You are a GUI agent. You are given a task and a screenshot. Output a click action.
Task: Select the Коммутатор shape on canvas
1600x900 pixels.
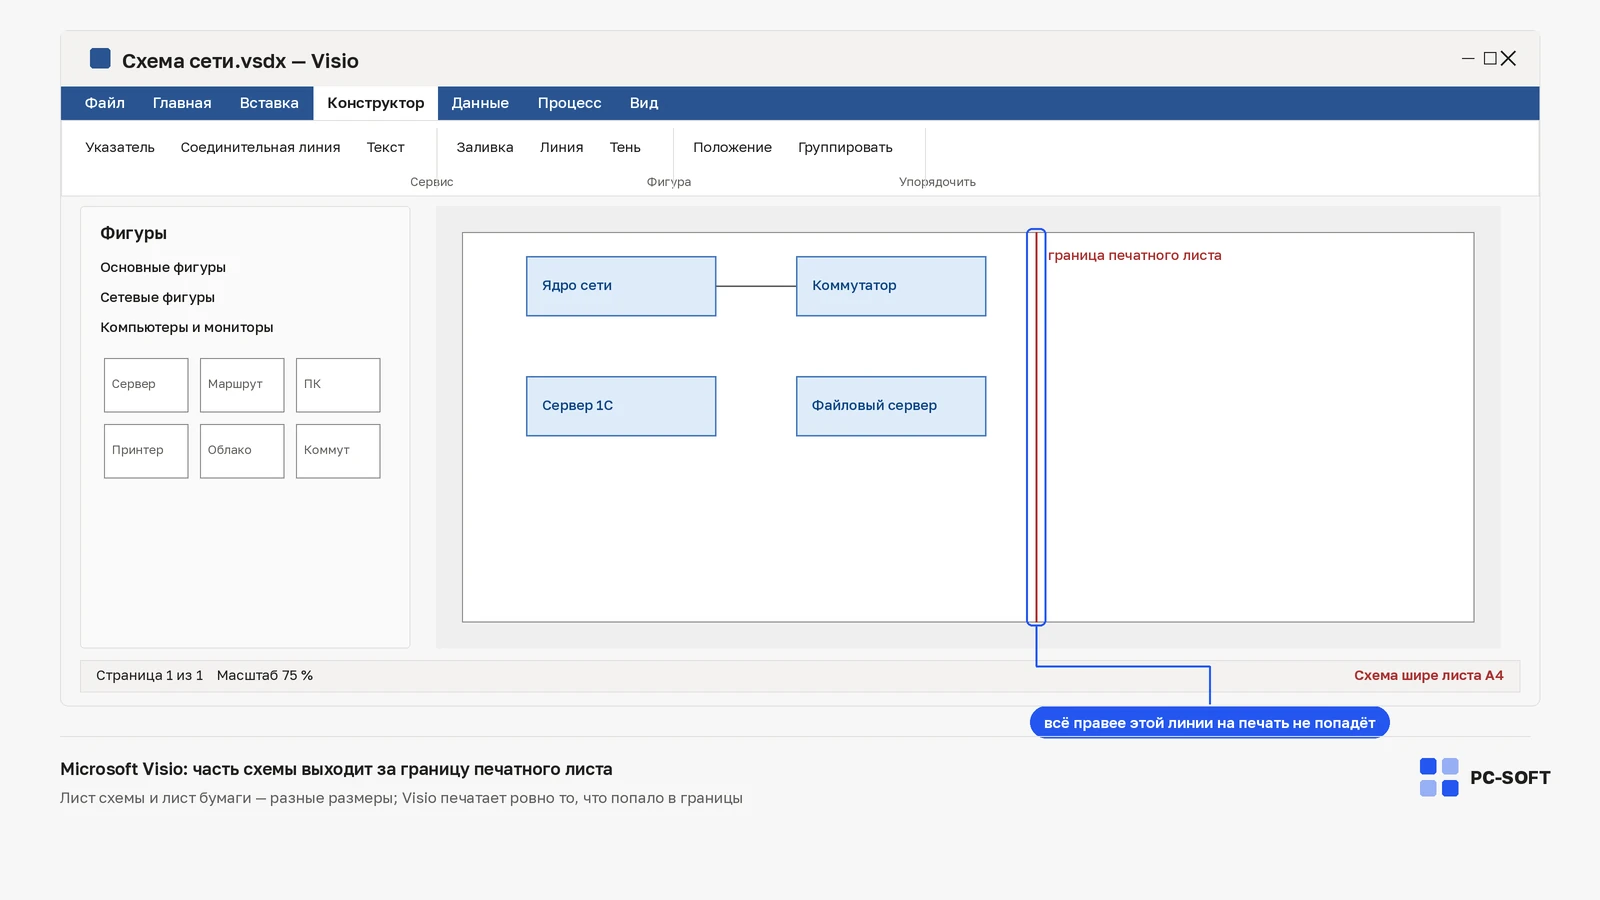(x=891, y=286)
